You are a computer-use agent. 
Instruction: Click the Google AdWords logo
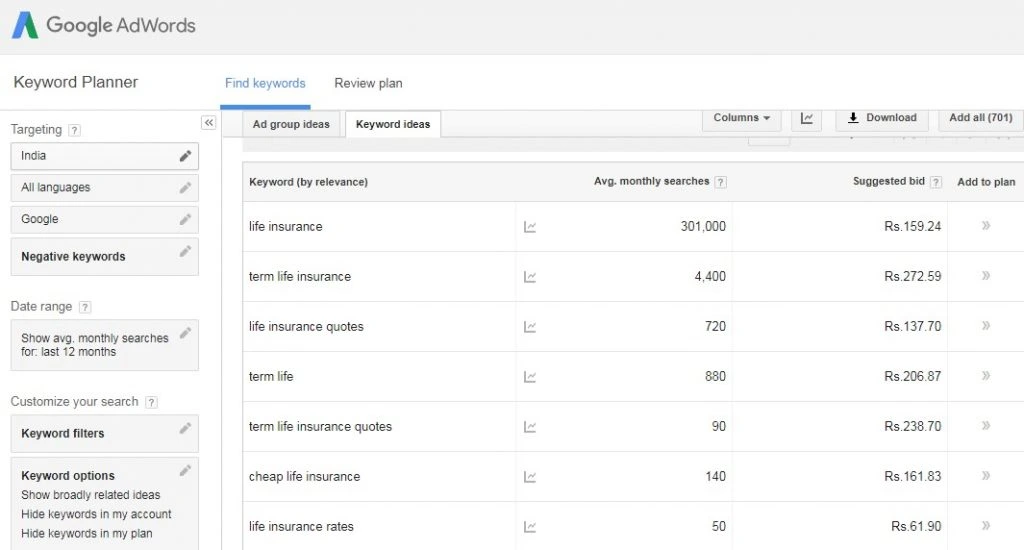coord(104,25)
